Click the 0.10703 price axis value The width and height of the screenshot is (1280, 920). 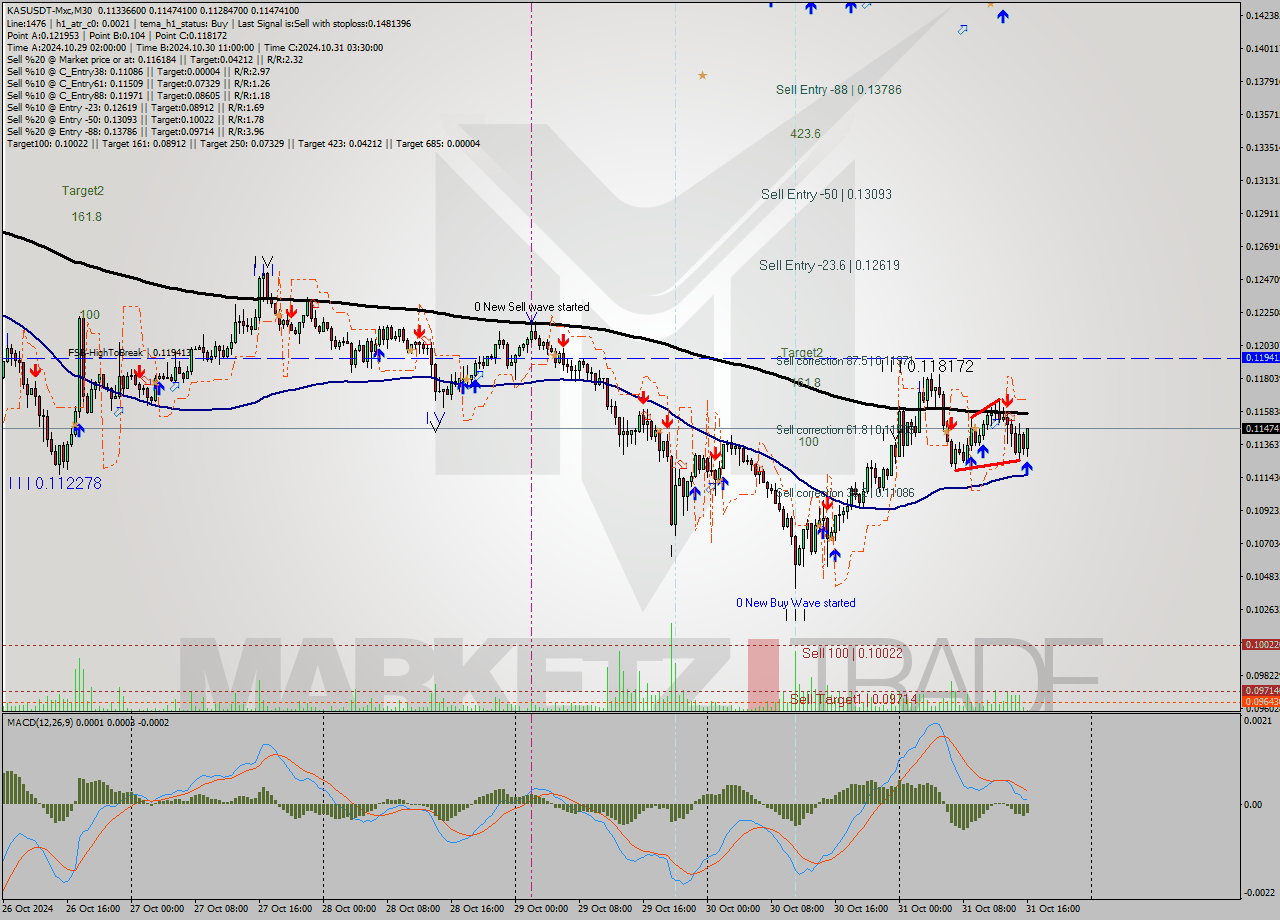(1261, 544)
